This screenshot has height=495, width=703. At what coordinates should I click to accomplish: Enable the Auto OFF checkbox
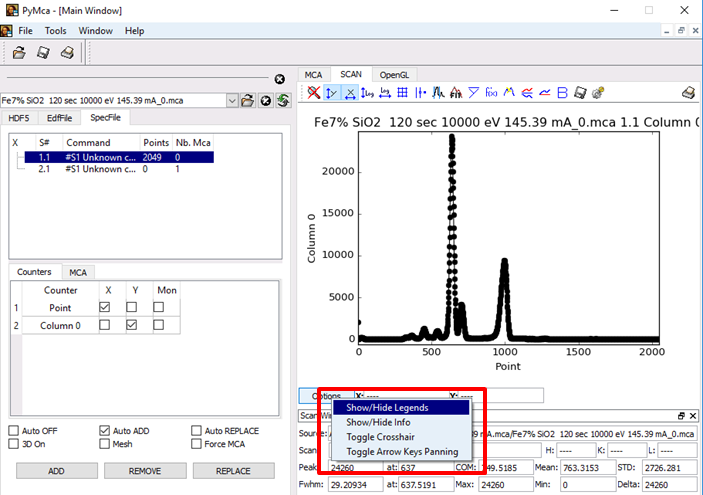tap(13, 431)
